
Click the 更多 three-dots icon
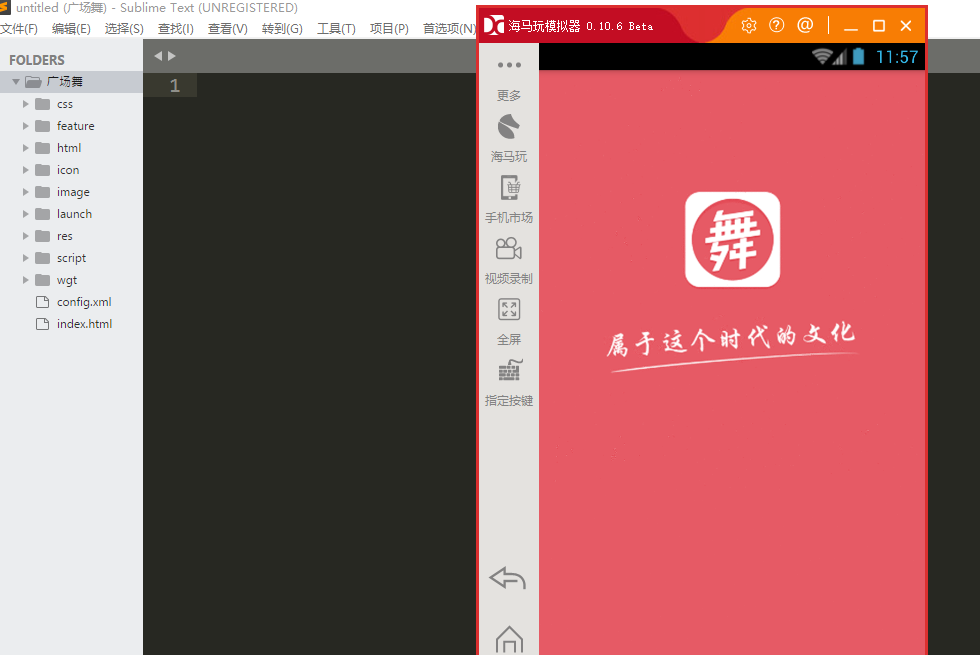[x=509, y=66]
